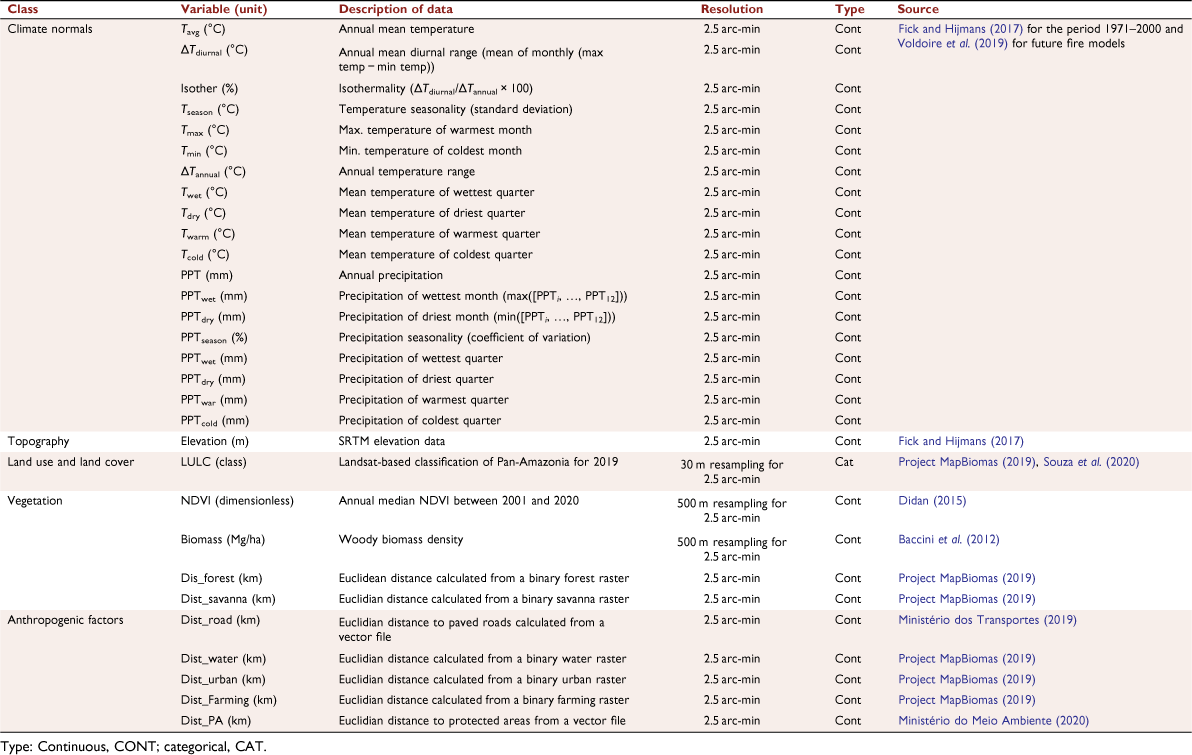Click "Precipitation of driest month" description
The image size is (1192, 755).
pos(477,316)
